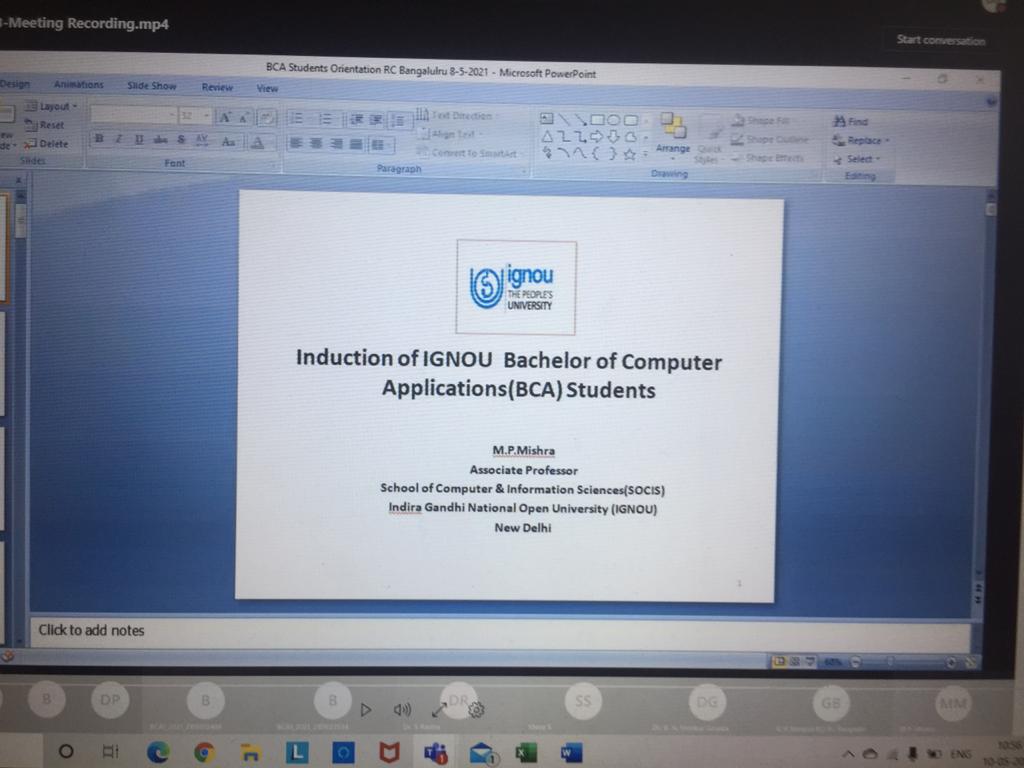Open the Text Direction dropdown
The width and height of the screenshot is (1024, 768).
(456, 115)
